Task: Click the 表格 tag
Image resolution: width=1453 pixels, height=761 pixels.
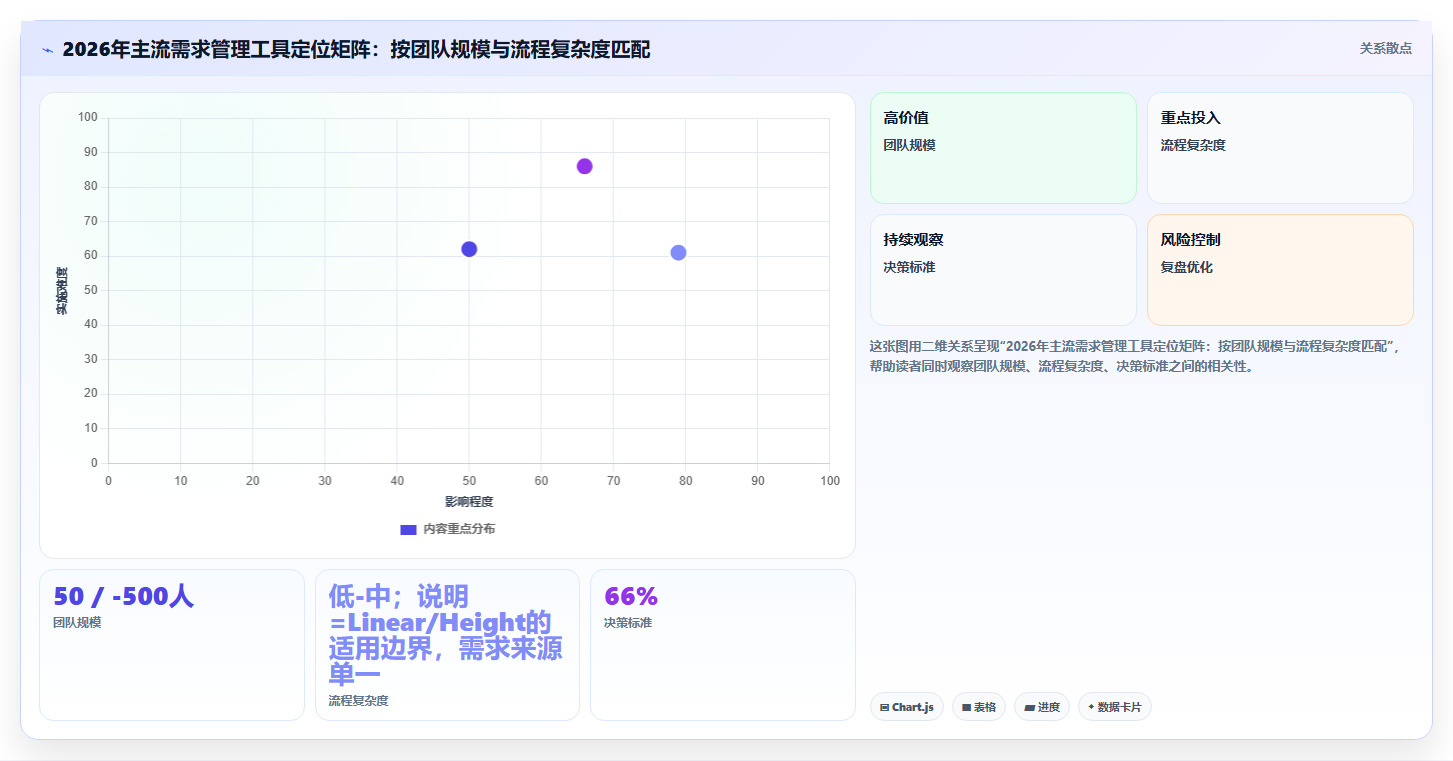Action: pos(979,707)
